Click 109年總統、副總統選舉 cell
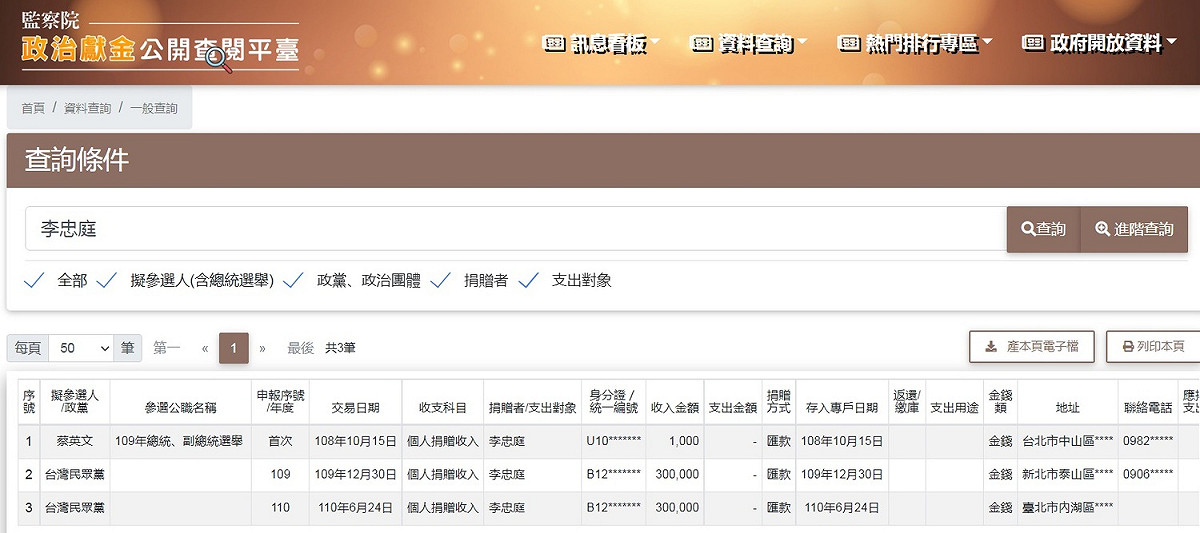The image size is (1200, 533). [180, 441]
